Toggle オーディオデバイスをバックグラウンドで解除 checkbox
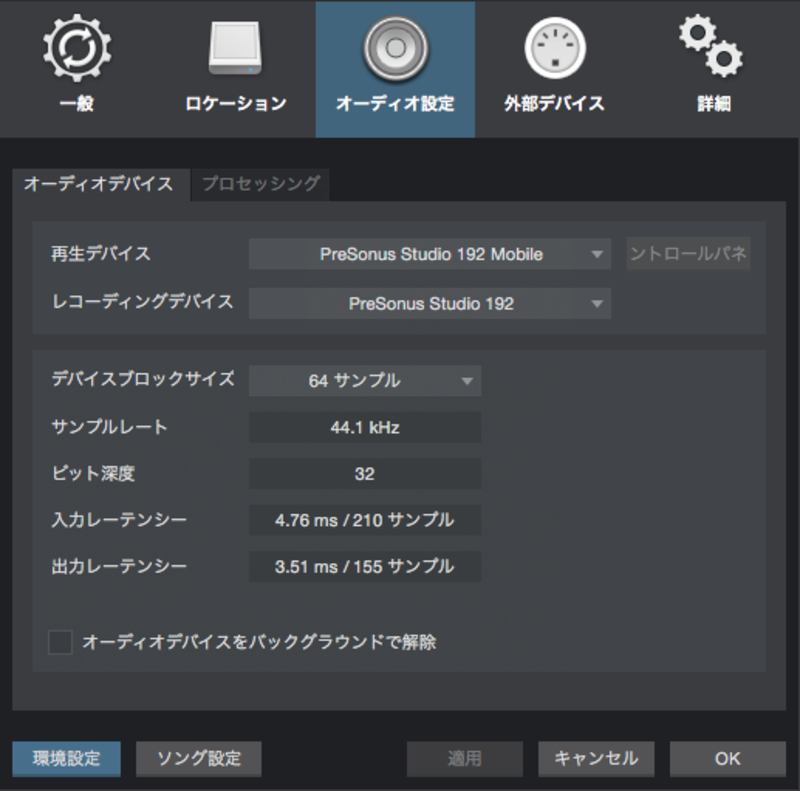The image size is (800, 791). coord(60,642)
